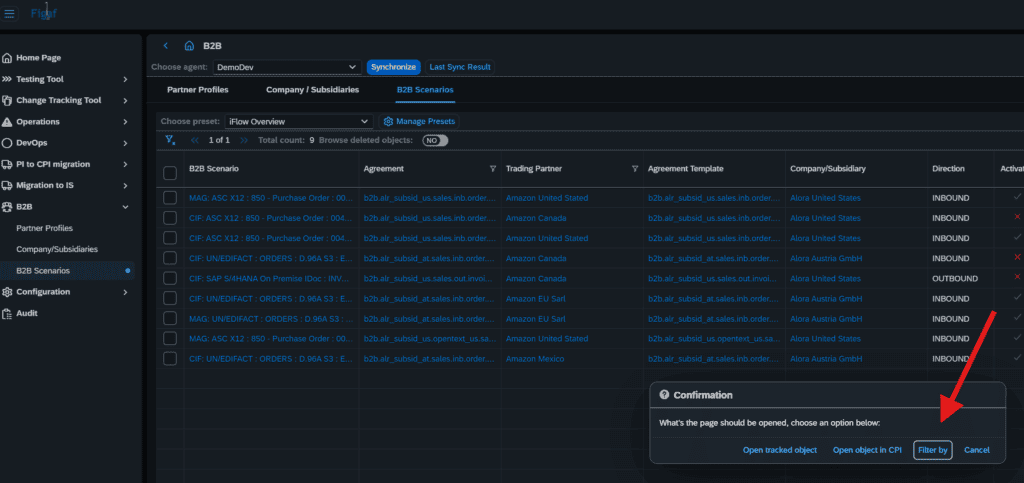1024x483 pixels.
Task: Click the activated checkmark in the first MAG row
Action: tap(1017, 197)
